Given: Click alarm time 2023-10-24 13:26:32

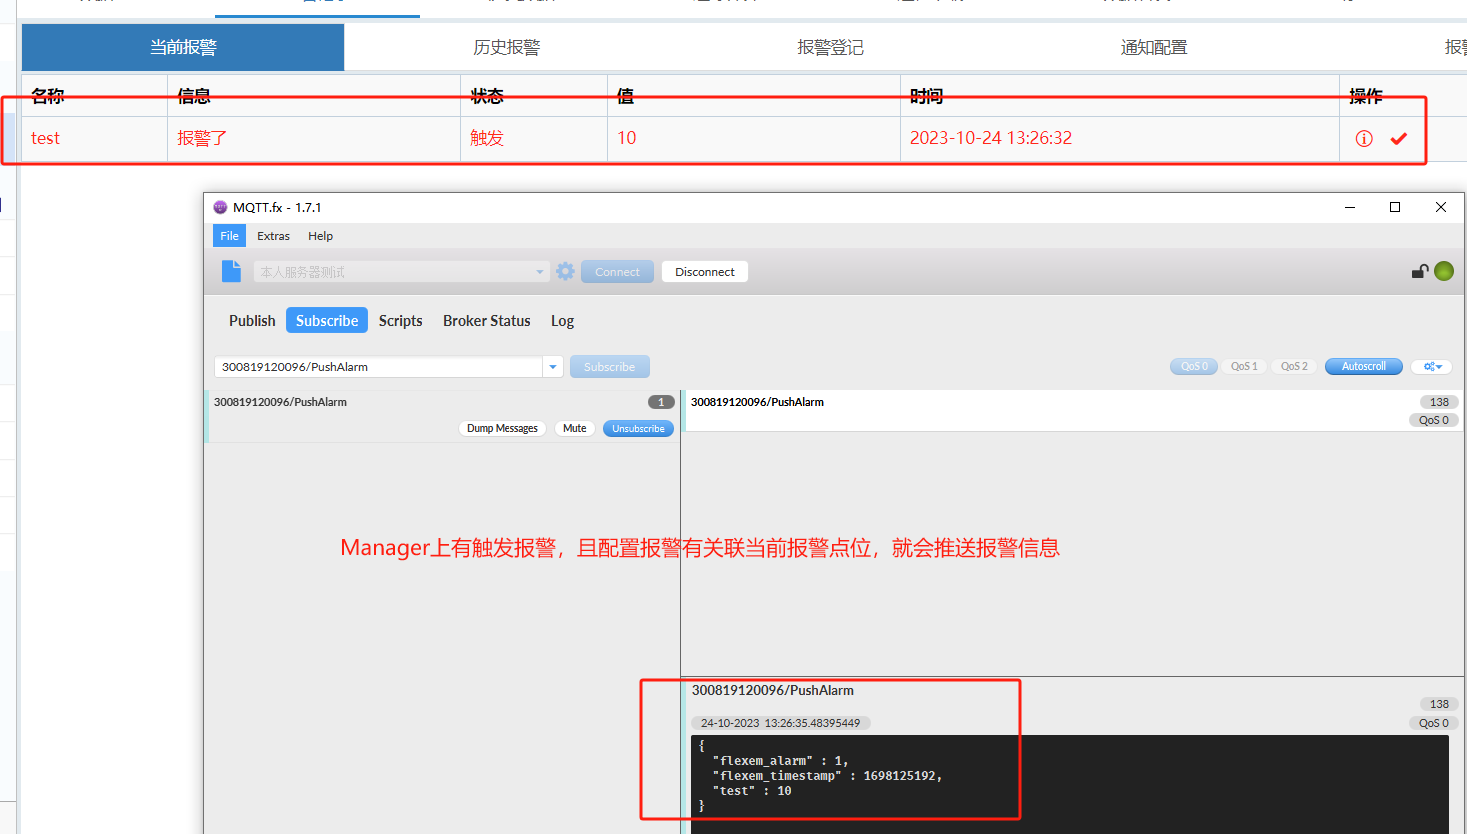Looking at the screenshot, I should coord(990,138).
